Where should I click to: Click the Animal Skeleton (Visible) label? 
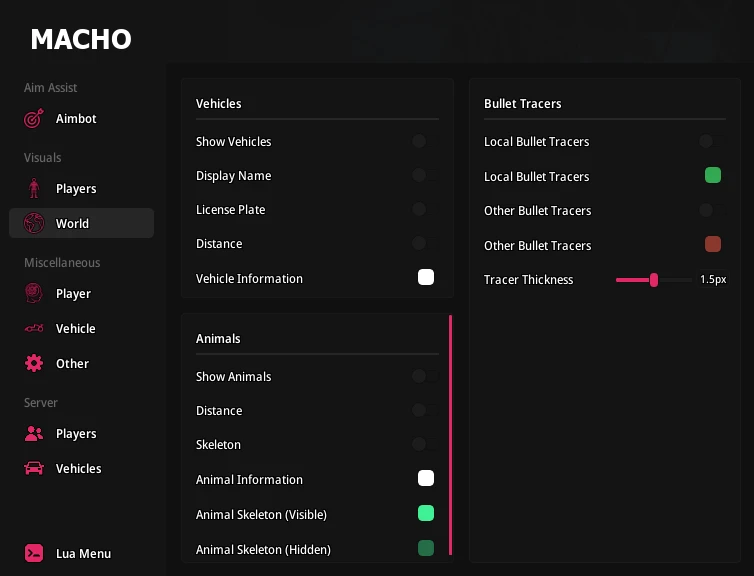261,514
